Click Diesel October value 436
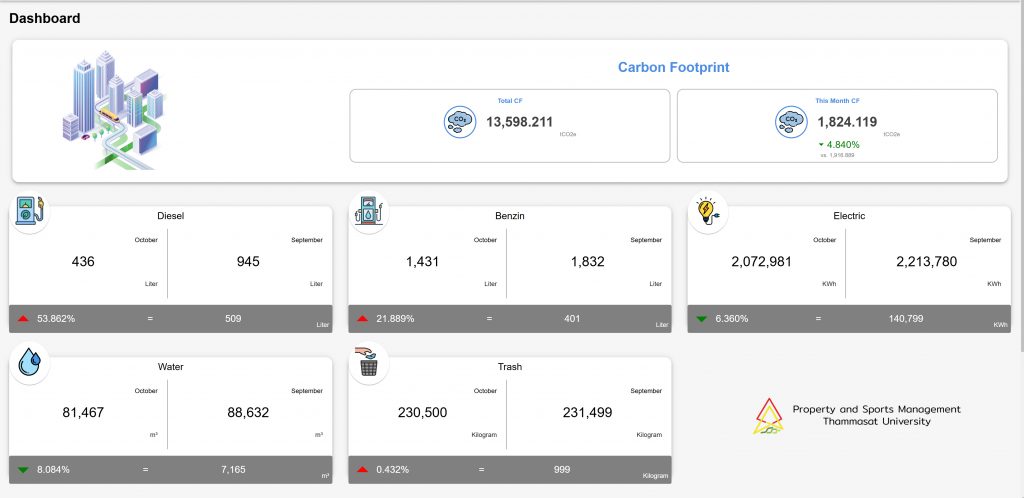 (x=83, y=262)
